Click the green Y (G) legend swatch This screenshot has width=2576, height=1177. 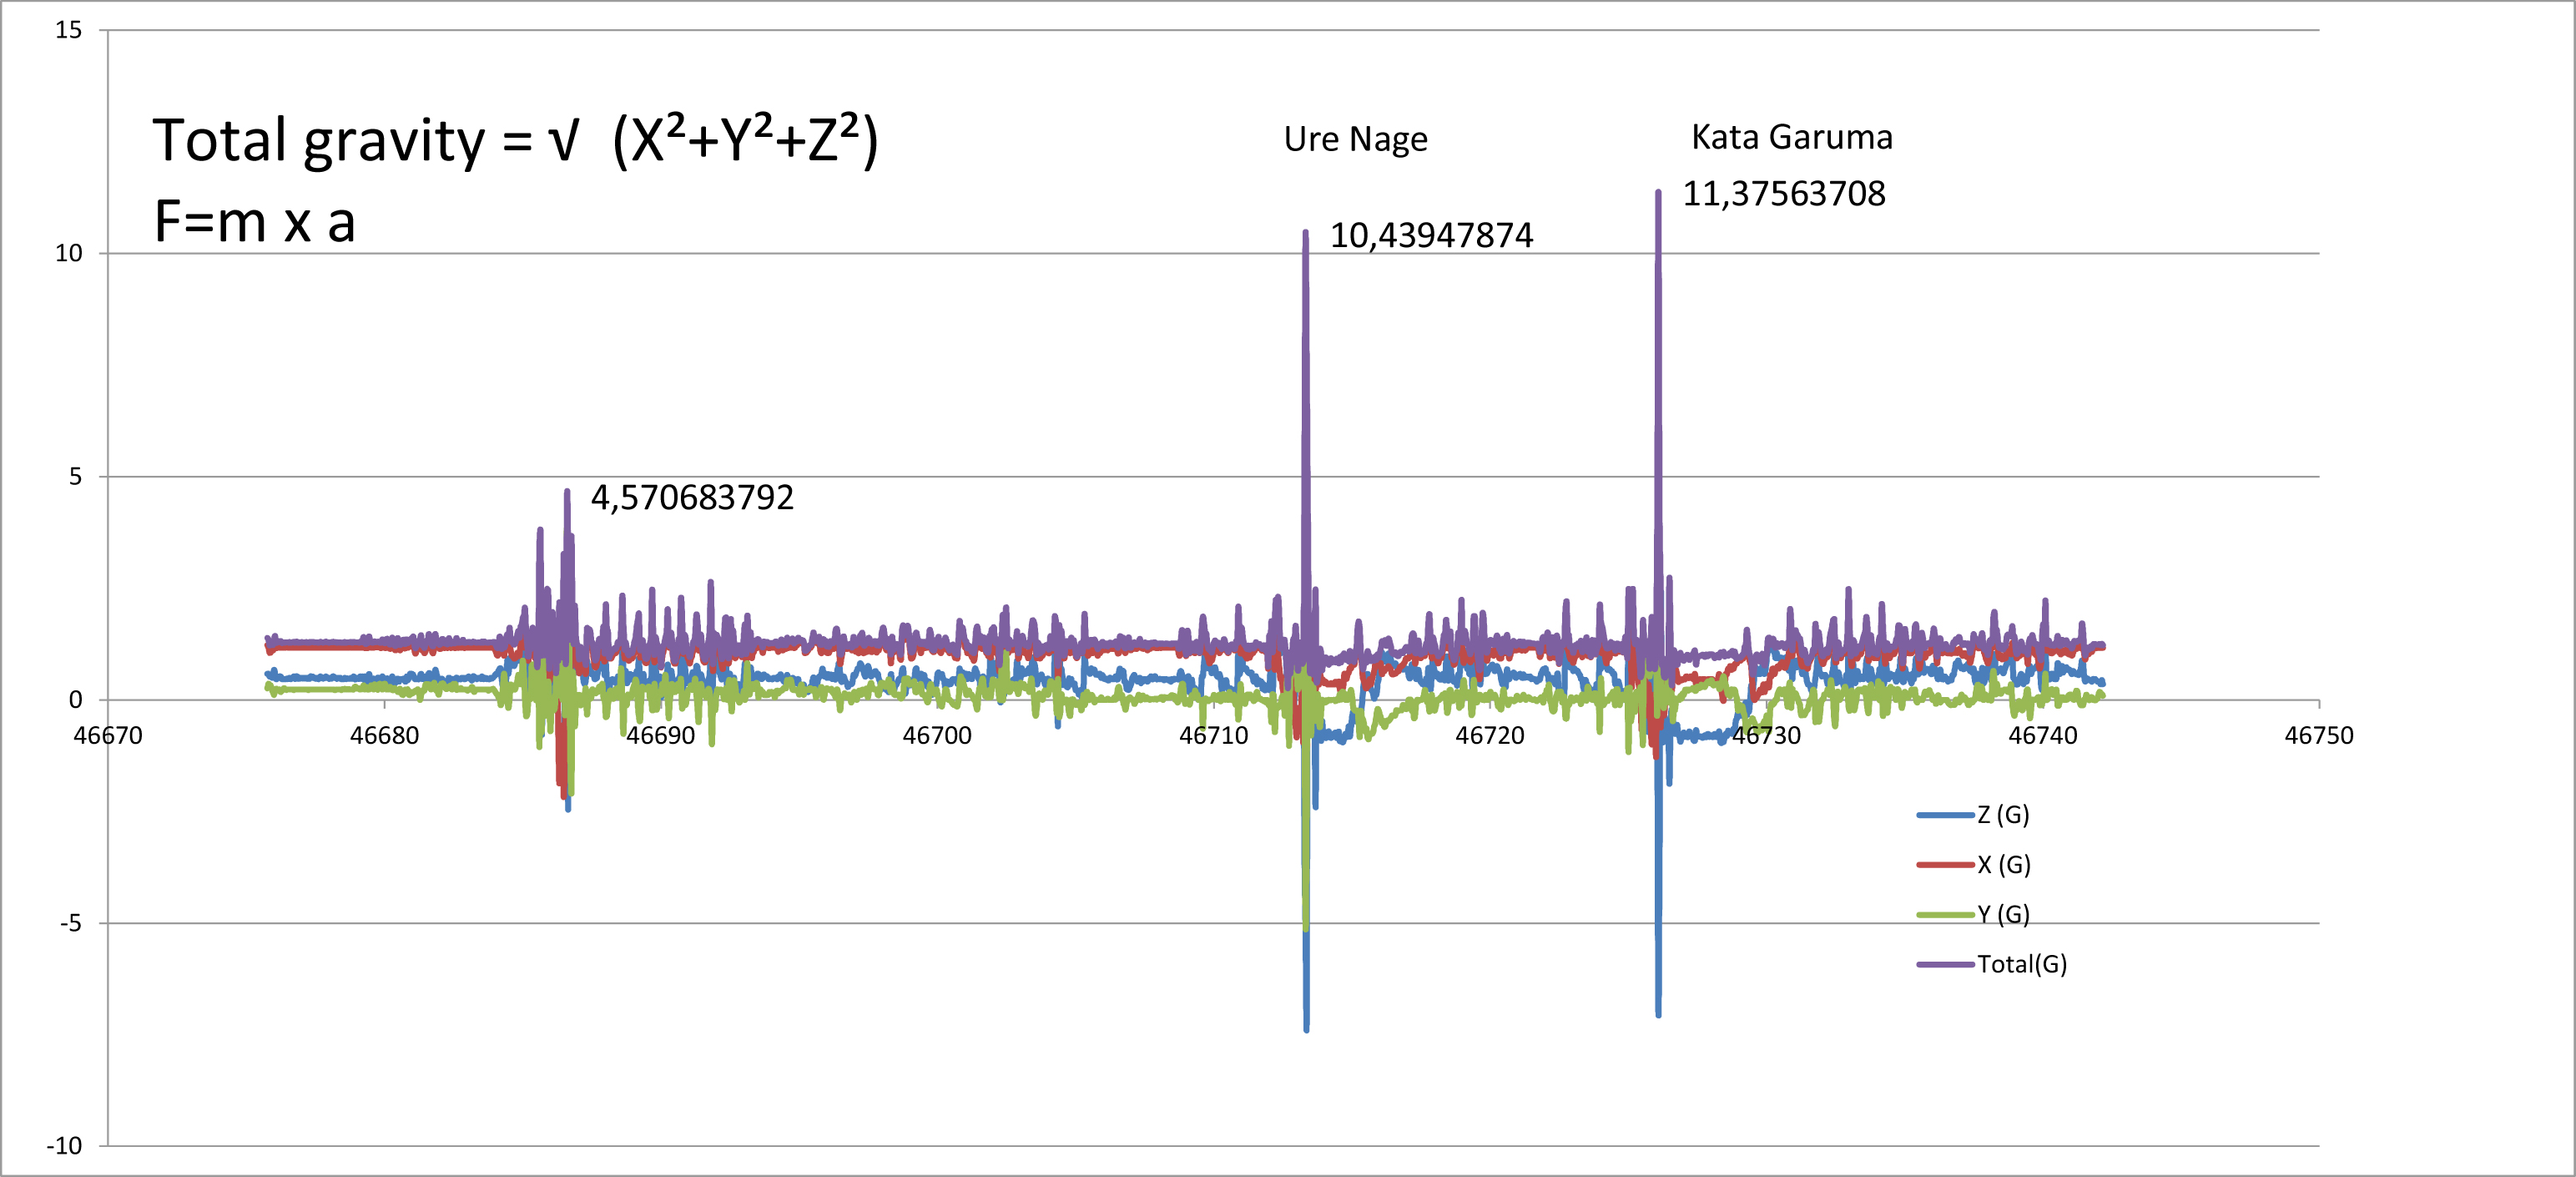coord(1944,914)
